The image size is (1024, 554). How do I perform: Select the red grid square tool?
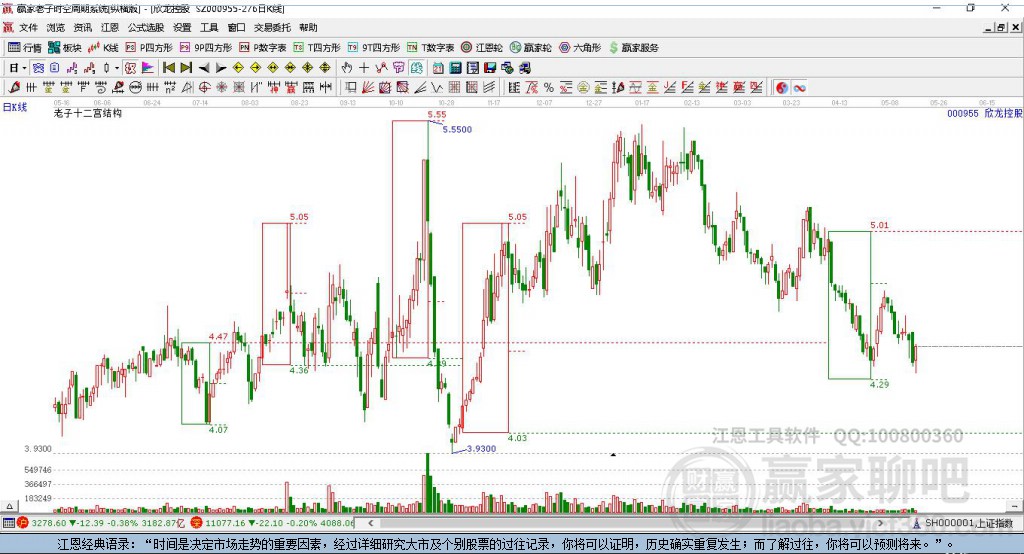(455, 88)
